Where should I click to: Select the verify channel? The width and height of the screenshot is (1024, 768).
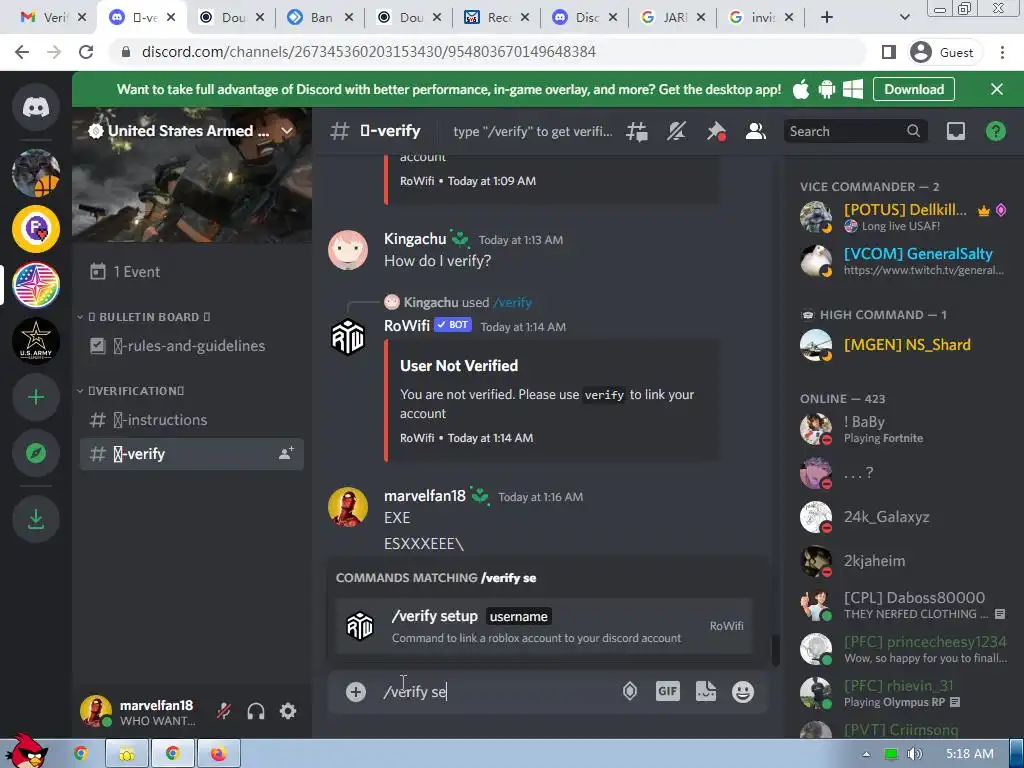[191, 454]
